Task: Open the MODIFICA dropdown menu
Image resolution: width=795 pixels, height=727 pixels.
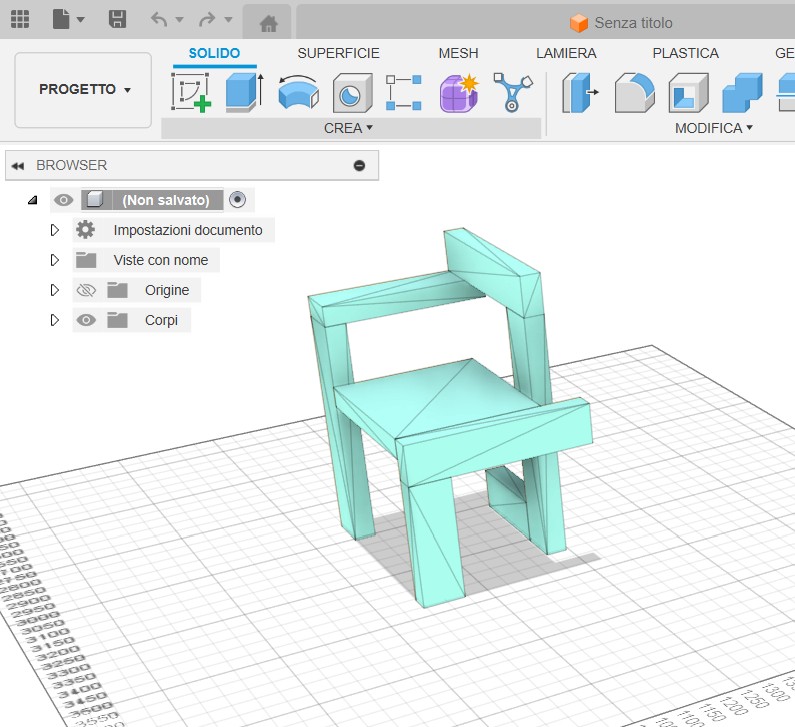Action: point(713,128)
